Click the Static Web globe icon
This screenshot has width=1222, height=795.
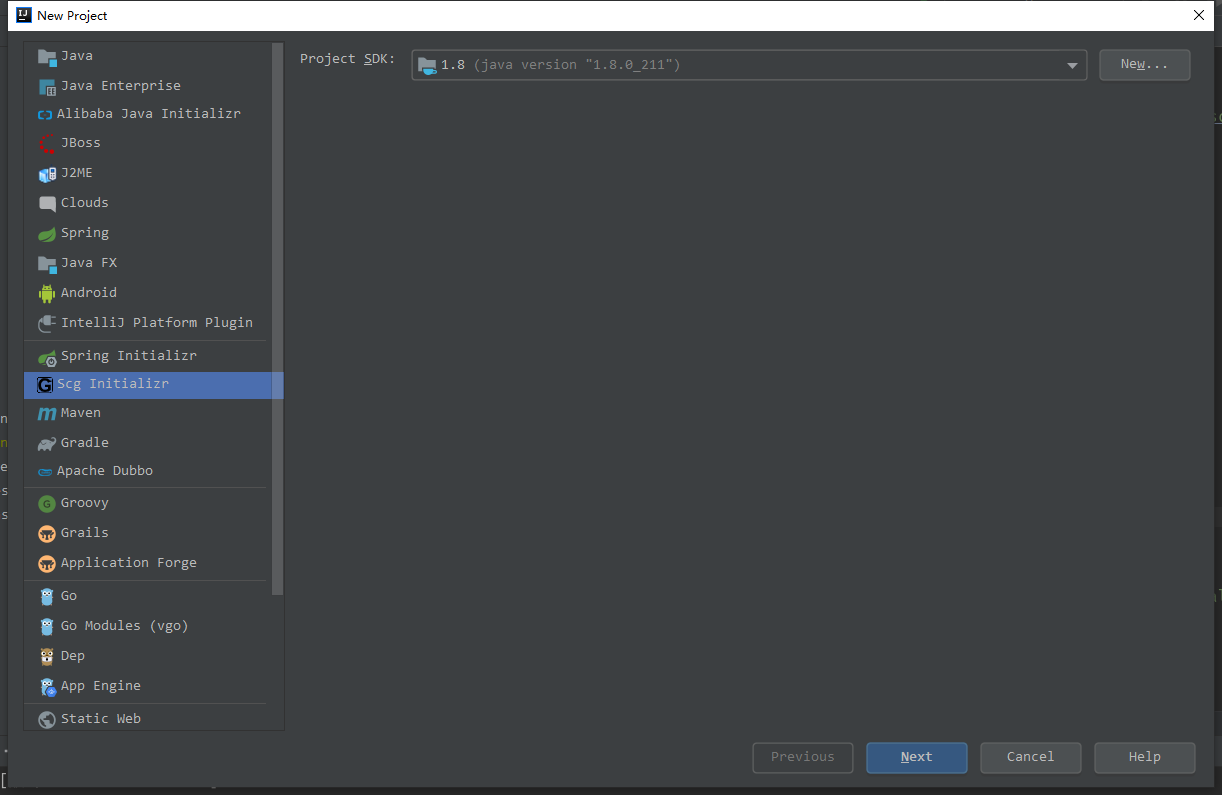click(47, 719)
